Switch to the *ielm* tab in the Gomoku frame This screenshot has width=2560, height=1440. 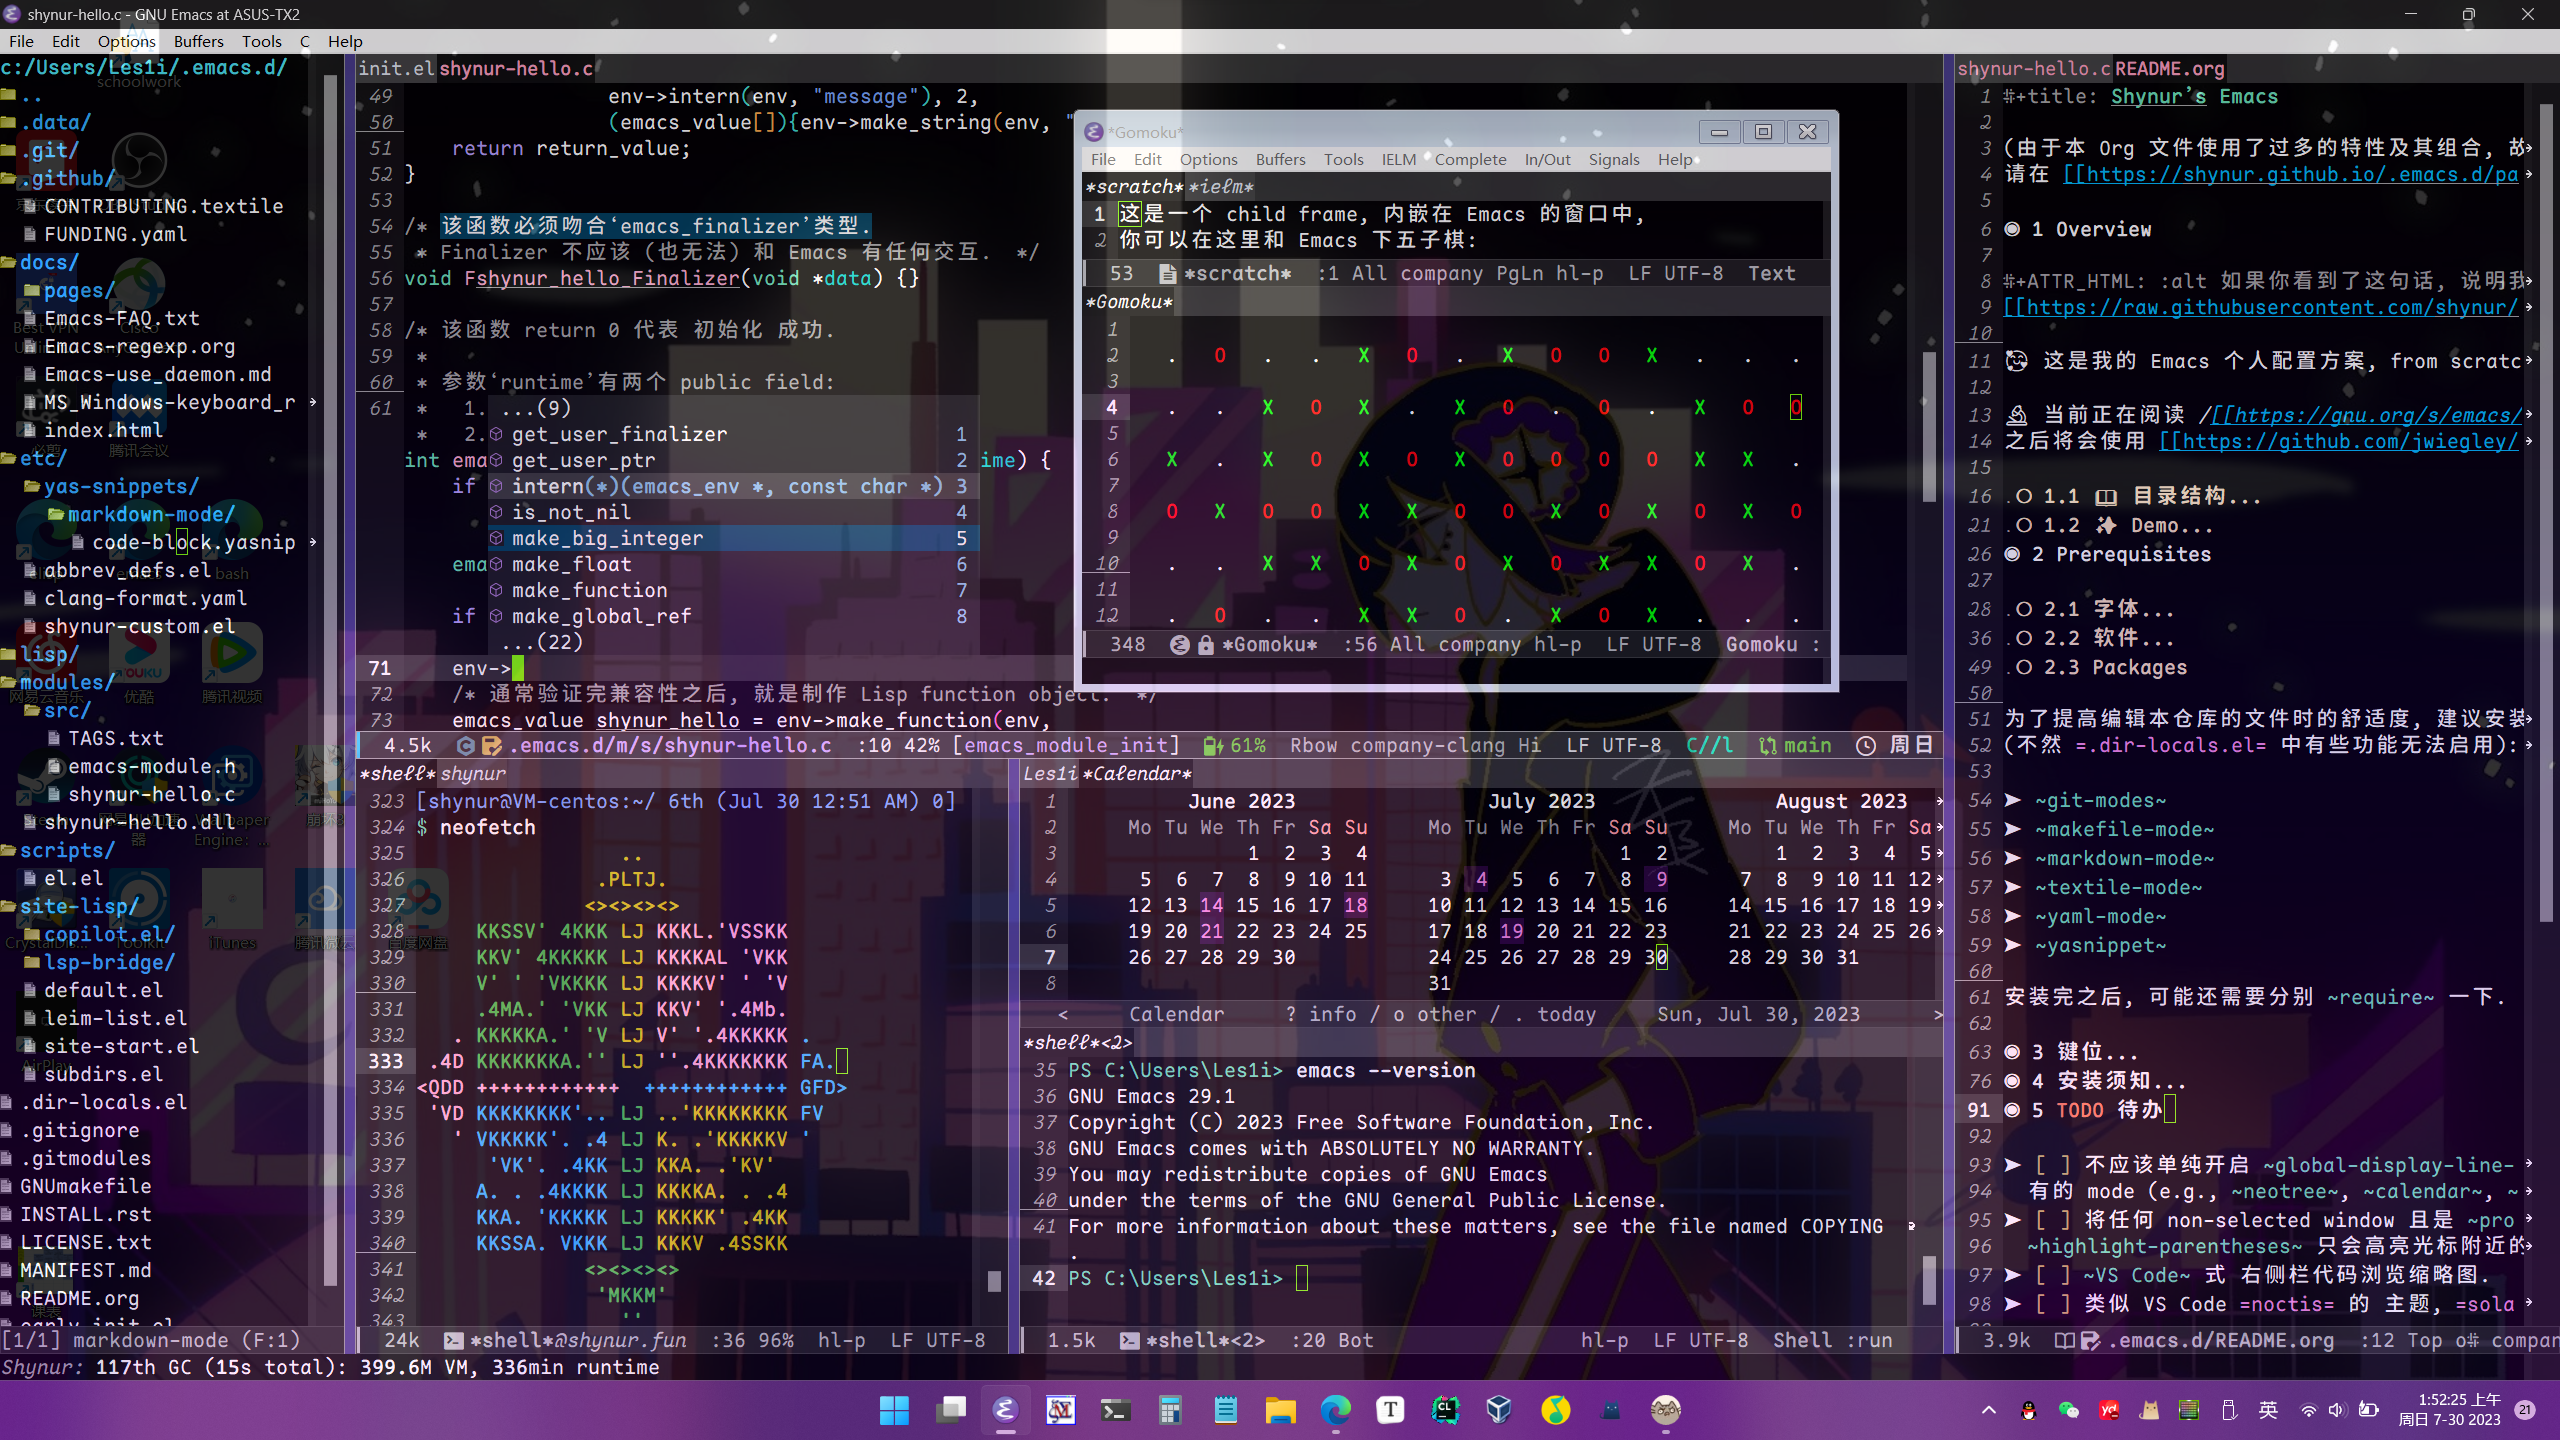[x=1221, y=186]
